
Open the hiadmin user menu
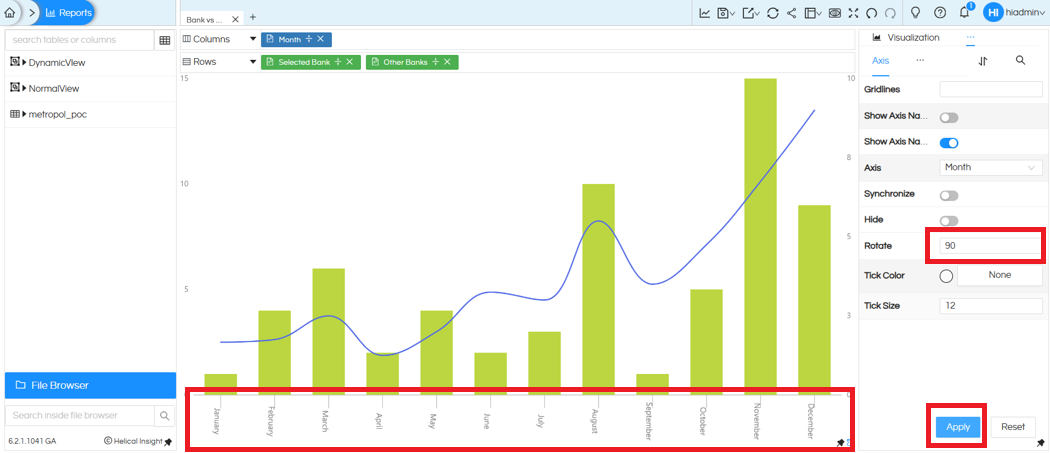point(1026,12)
